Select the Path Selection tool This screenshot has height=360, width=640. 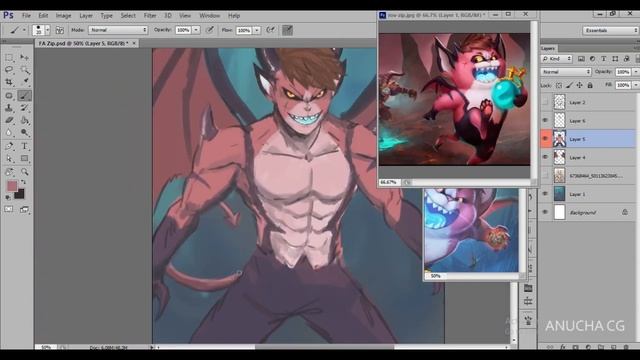(9, 158)
